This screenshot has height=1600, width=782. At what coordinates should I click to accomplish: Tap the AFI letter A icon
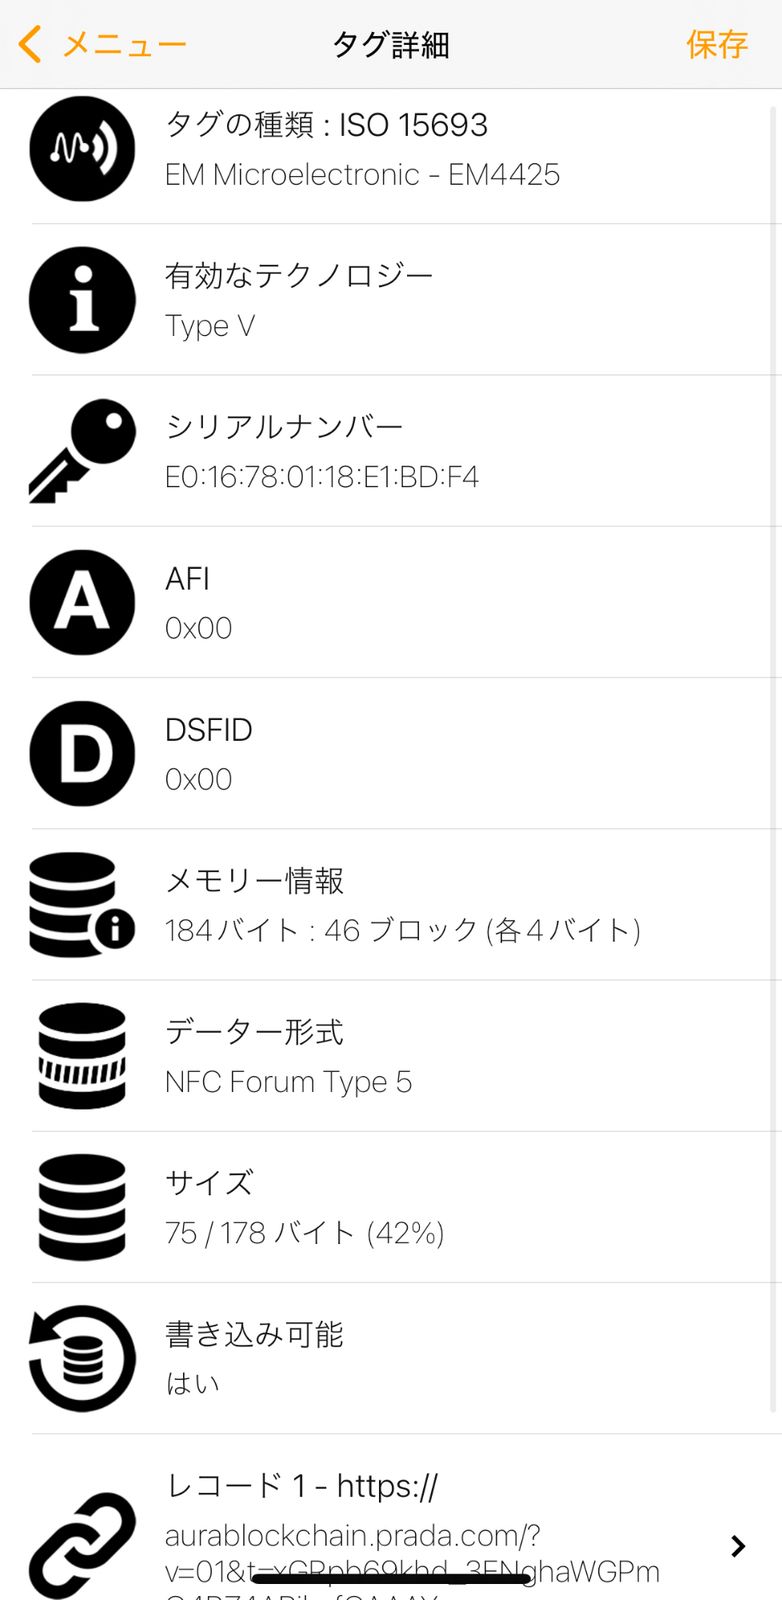pos(82,602)
